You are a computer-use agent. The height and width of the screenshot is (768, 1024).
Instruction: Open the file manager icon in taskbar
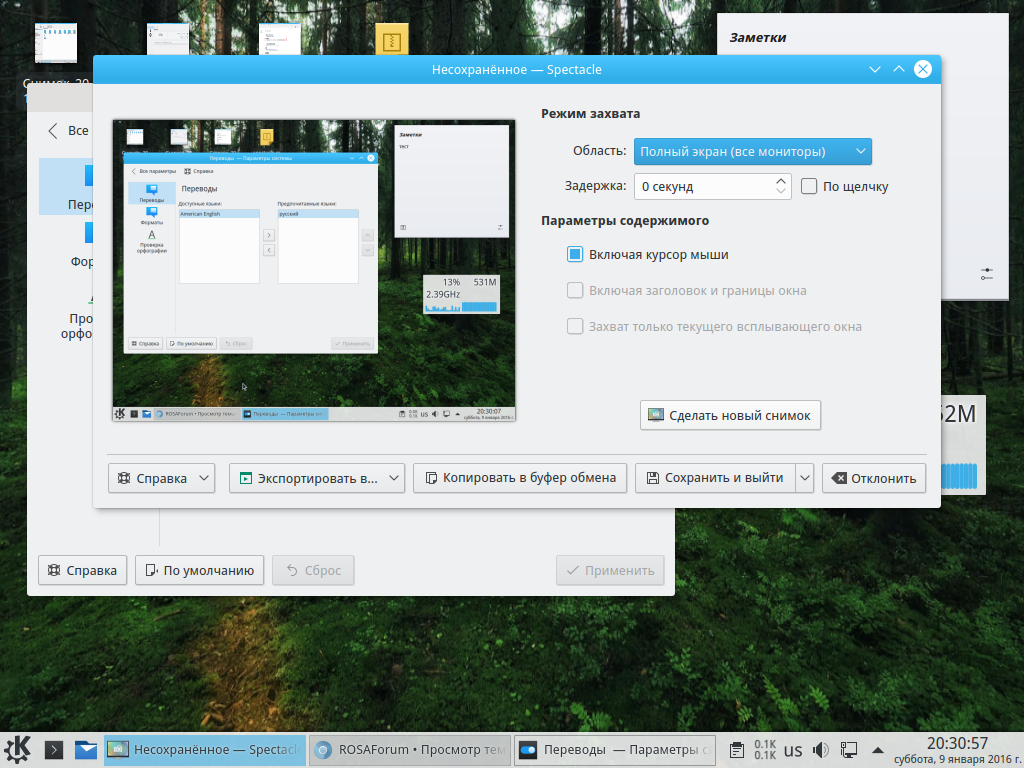(x=86, y=750)
